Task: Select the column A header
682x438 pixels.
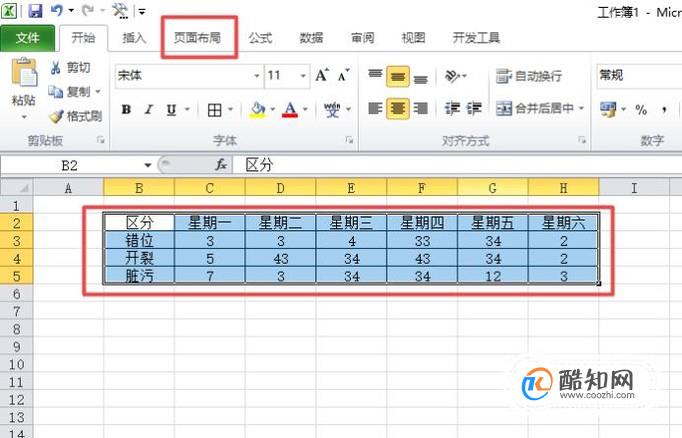Action: click(x=68, y=188)
